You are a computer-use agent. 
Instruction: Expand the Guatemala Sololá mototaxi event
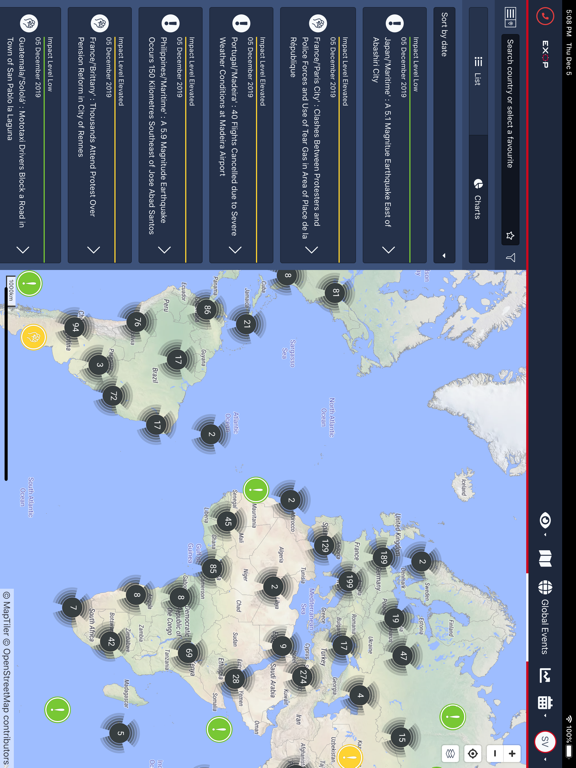pyautogui.click(x=23, y=250)
